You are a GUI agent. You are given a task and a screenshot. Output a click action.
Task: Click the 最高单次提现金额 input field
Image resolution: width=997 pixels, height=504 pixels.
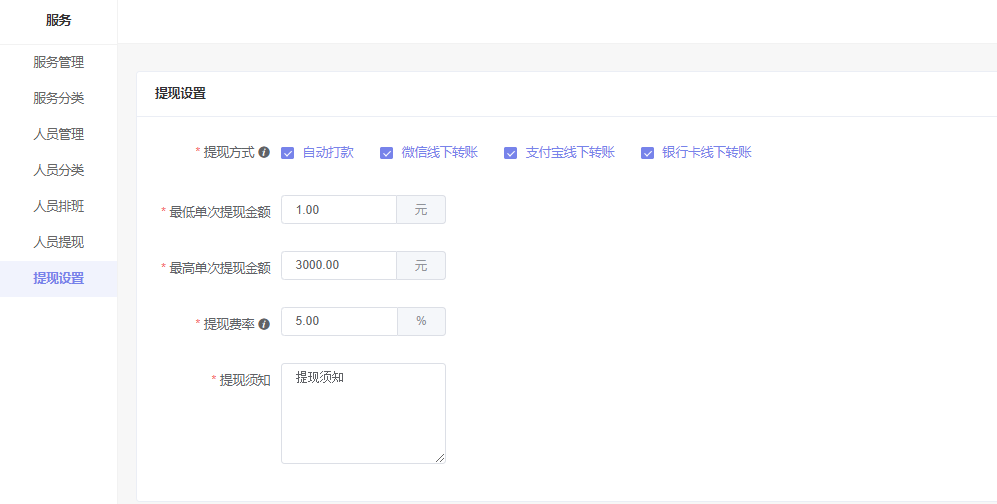click(339, 265)
